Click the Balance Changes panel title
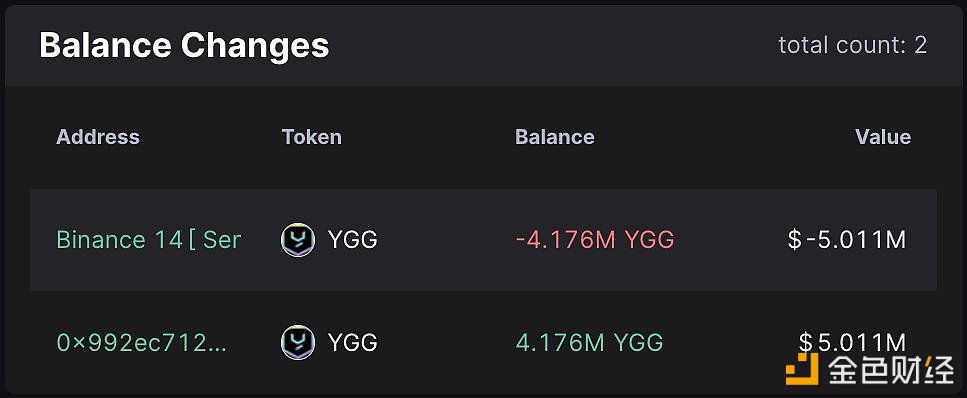 coord(184,46)
